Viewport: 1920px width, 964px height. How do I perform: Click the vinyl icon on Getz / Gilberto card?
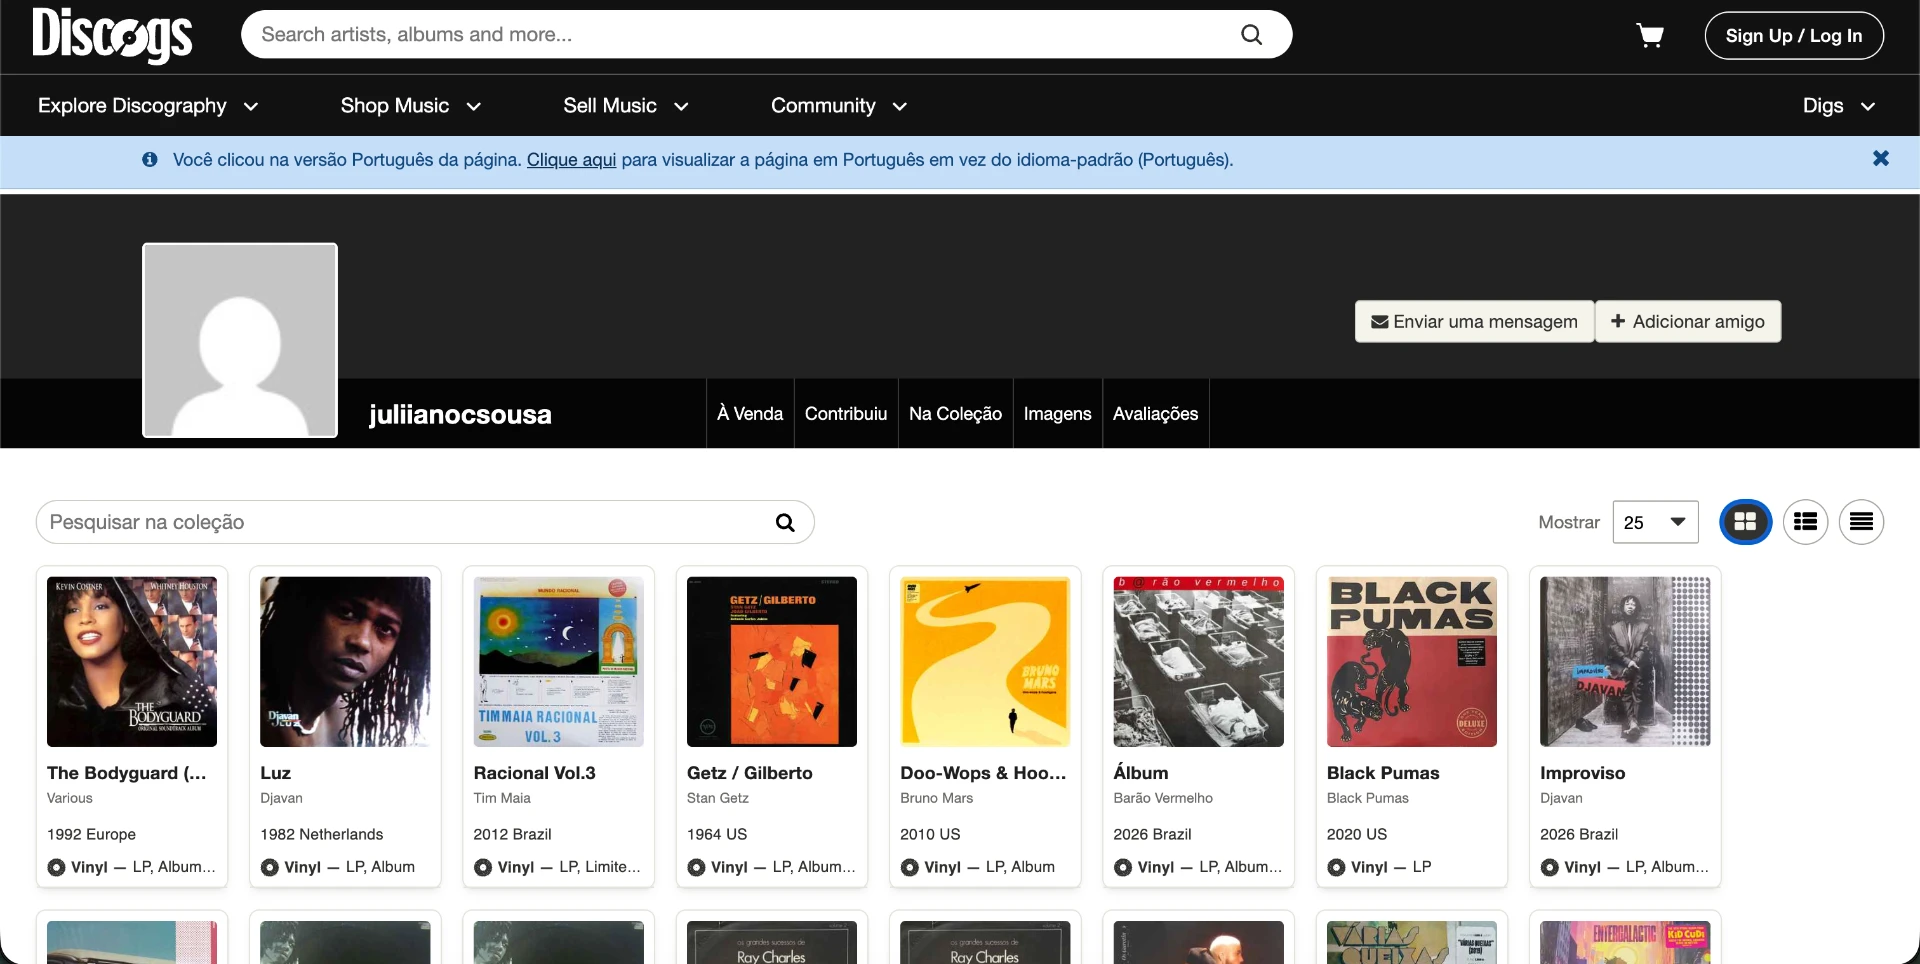[x=696, y=868]
